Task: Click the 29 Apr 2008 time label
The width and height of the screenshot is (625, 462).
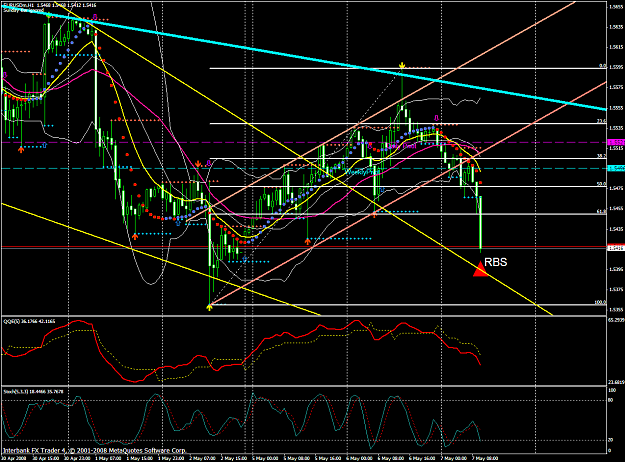Action: pyautogui.click(x=13, y=458)
